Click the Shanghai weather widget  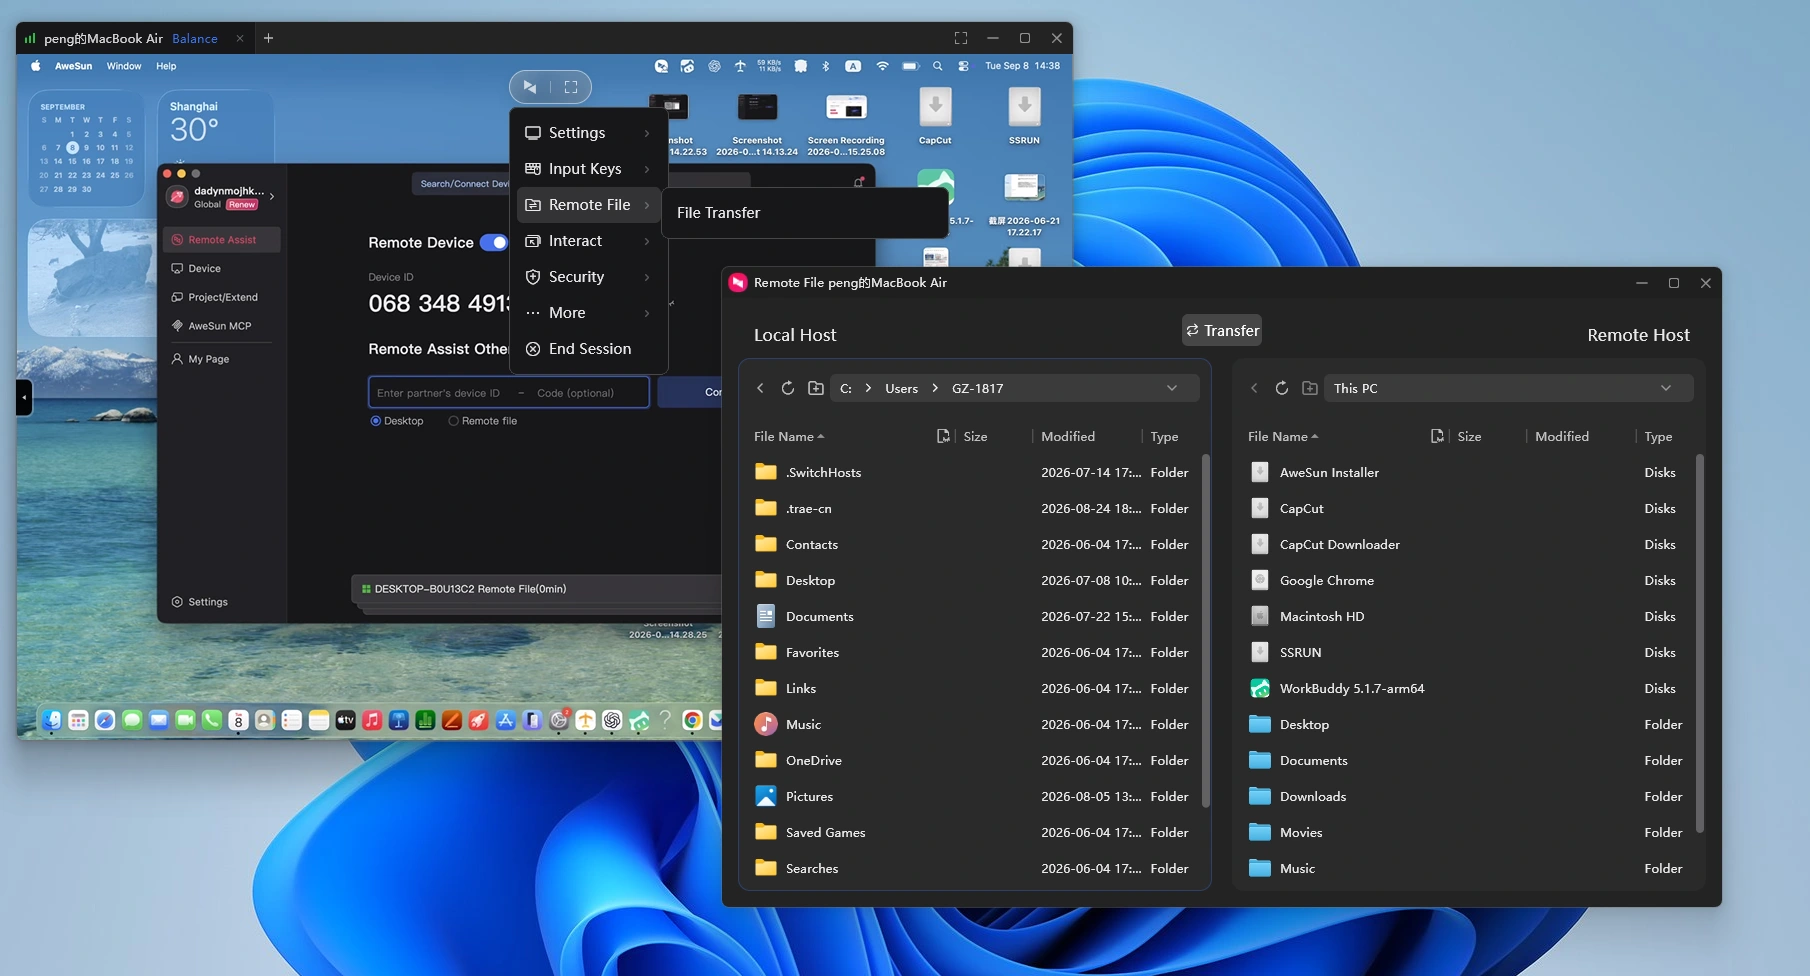(215, 128)
